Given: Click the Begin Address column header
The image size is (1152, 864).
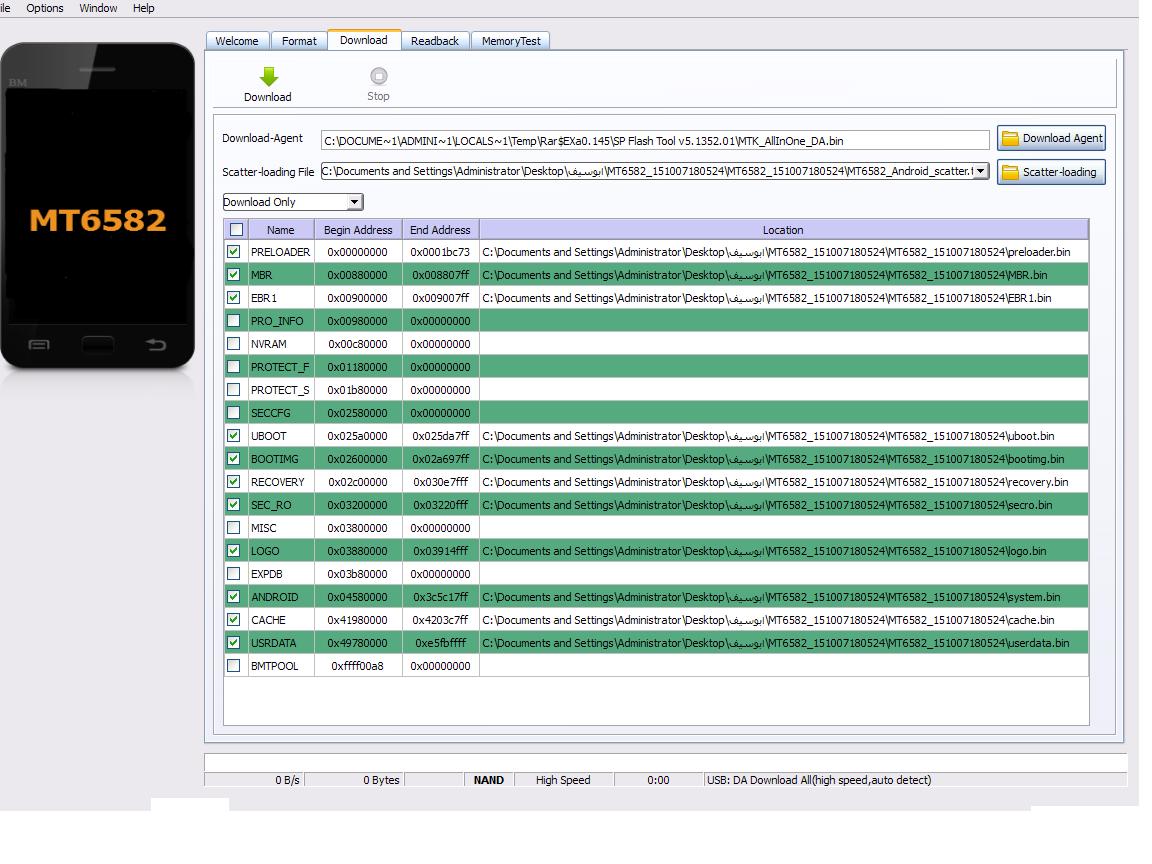Looking at the screenshot, I should tap(358, 230).
